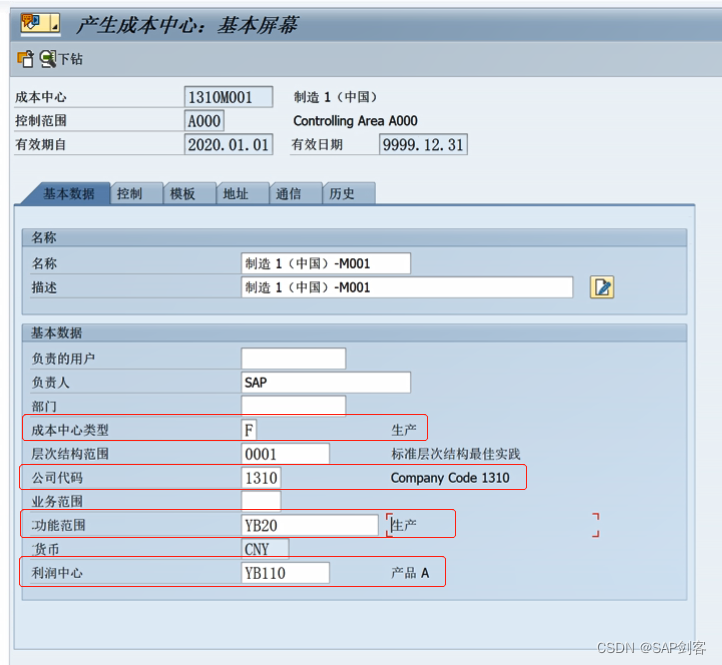Image resolution: width=722 pixels, height=665 pixels.
Task: Click the empty 业务范围 field
Action: 261,501
